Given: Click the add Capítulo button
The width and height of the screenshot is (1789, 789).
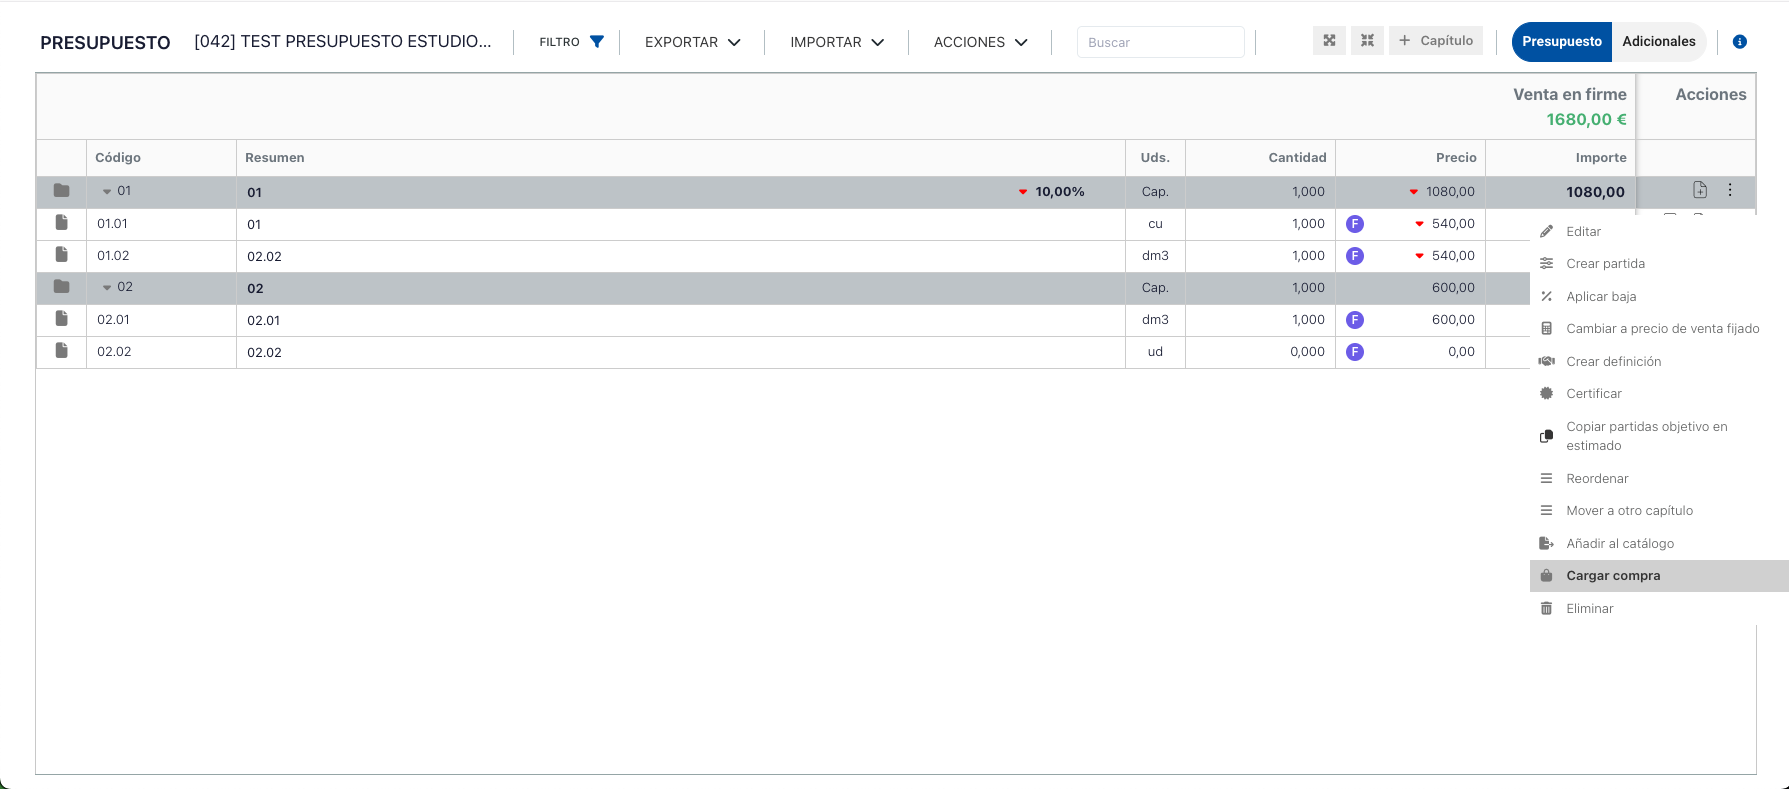Looking at the screenshot, I should [x=1435, y=41].
